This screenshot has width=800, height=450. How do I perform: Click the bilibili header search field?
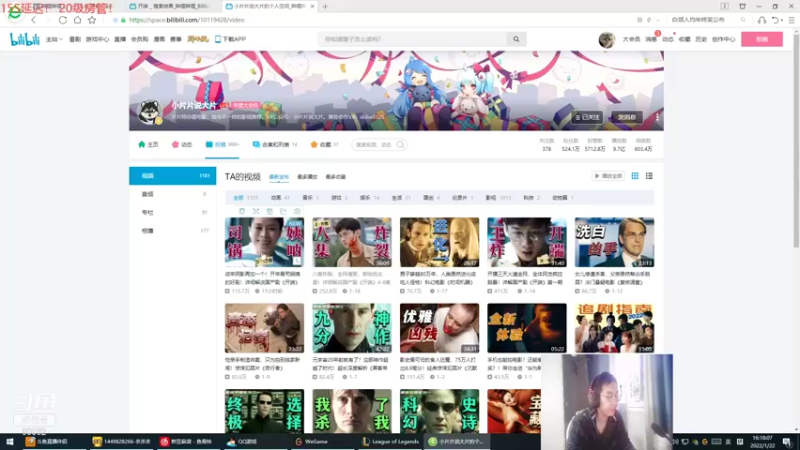pos(413,39)
